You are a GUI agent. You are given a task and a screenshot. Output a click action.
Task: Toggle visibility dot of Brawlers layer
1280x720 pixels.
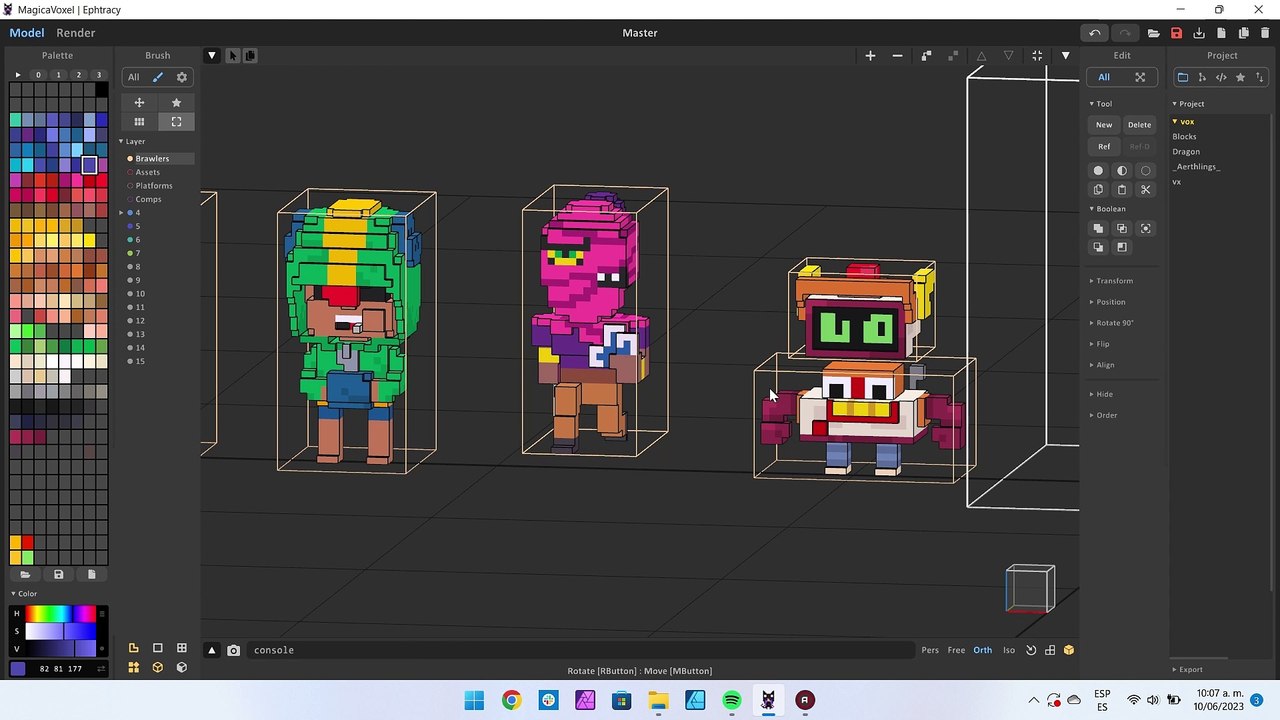(x=130, y=159)
